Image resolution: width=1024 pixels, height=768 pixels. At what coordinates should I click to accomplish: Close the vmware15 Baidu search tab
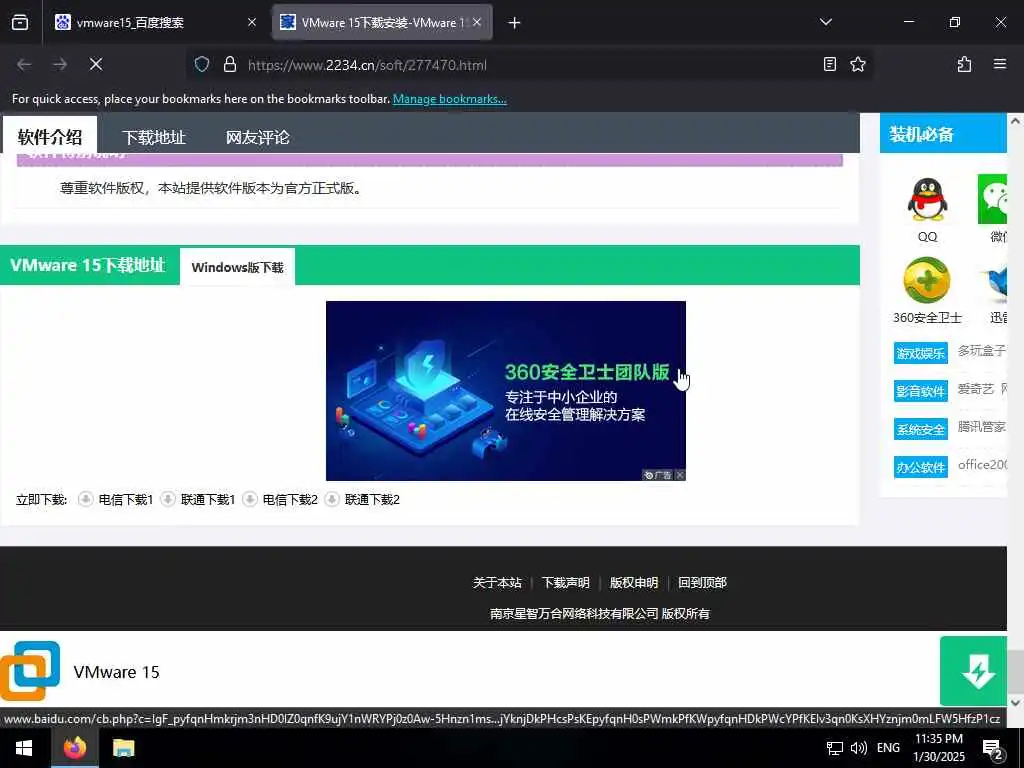tap(252, 22)
